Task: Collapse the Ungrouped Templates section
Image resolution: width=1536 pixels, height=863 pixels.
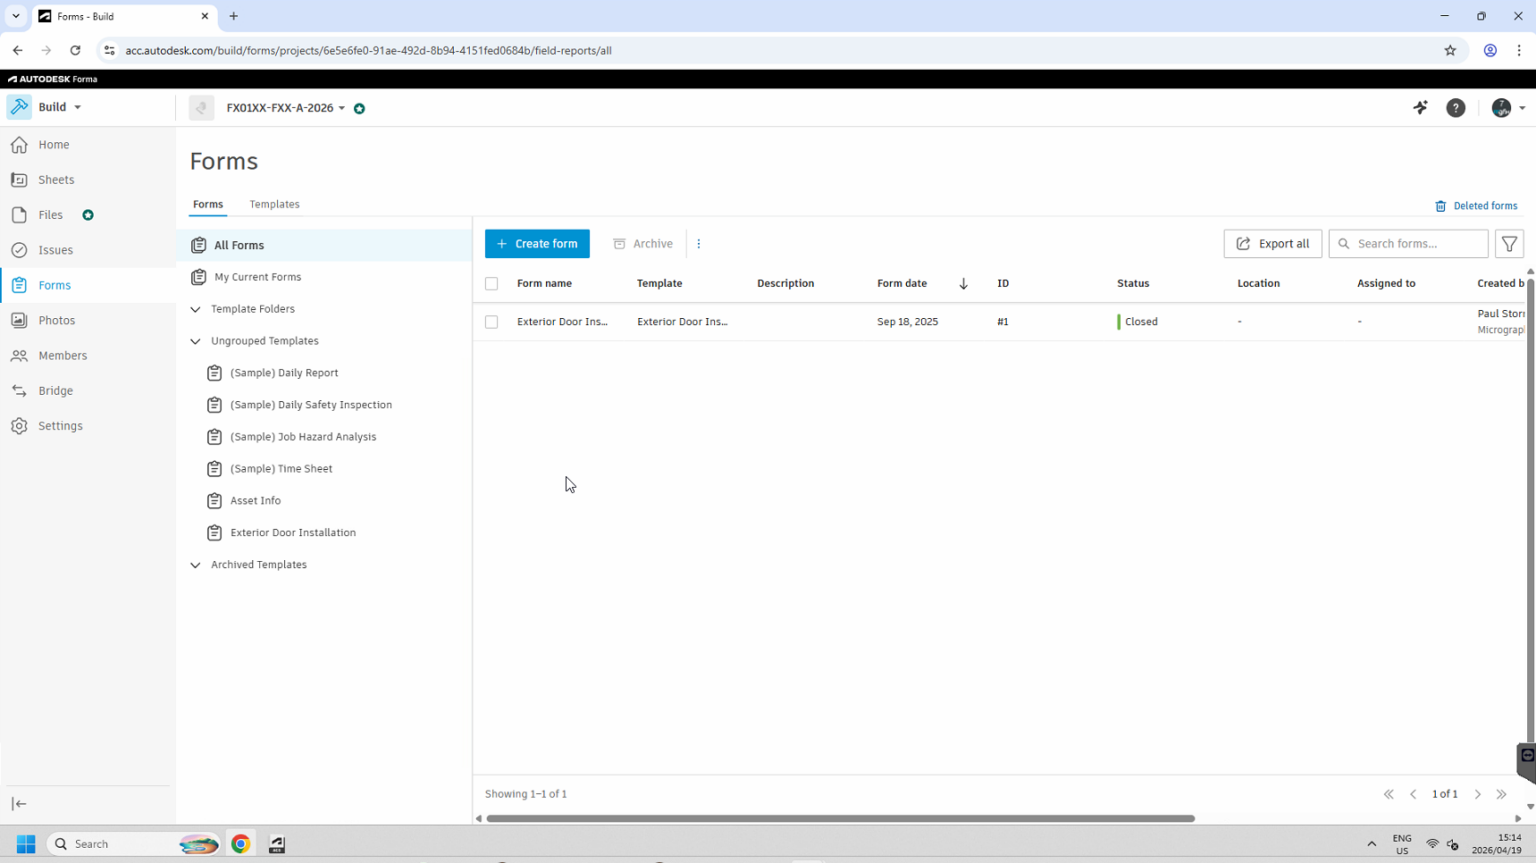Action: 196,341
